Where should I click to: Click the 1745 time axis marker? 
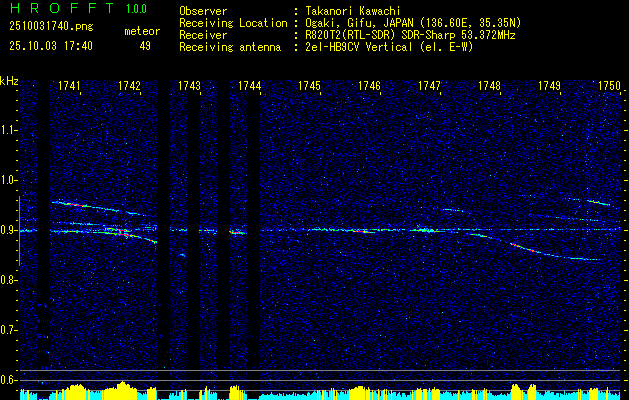[x=309, y=86]
